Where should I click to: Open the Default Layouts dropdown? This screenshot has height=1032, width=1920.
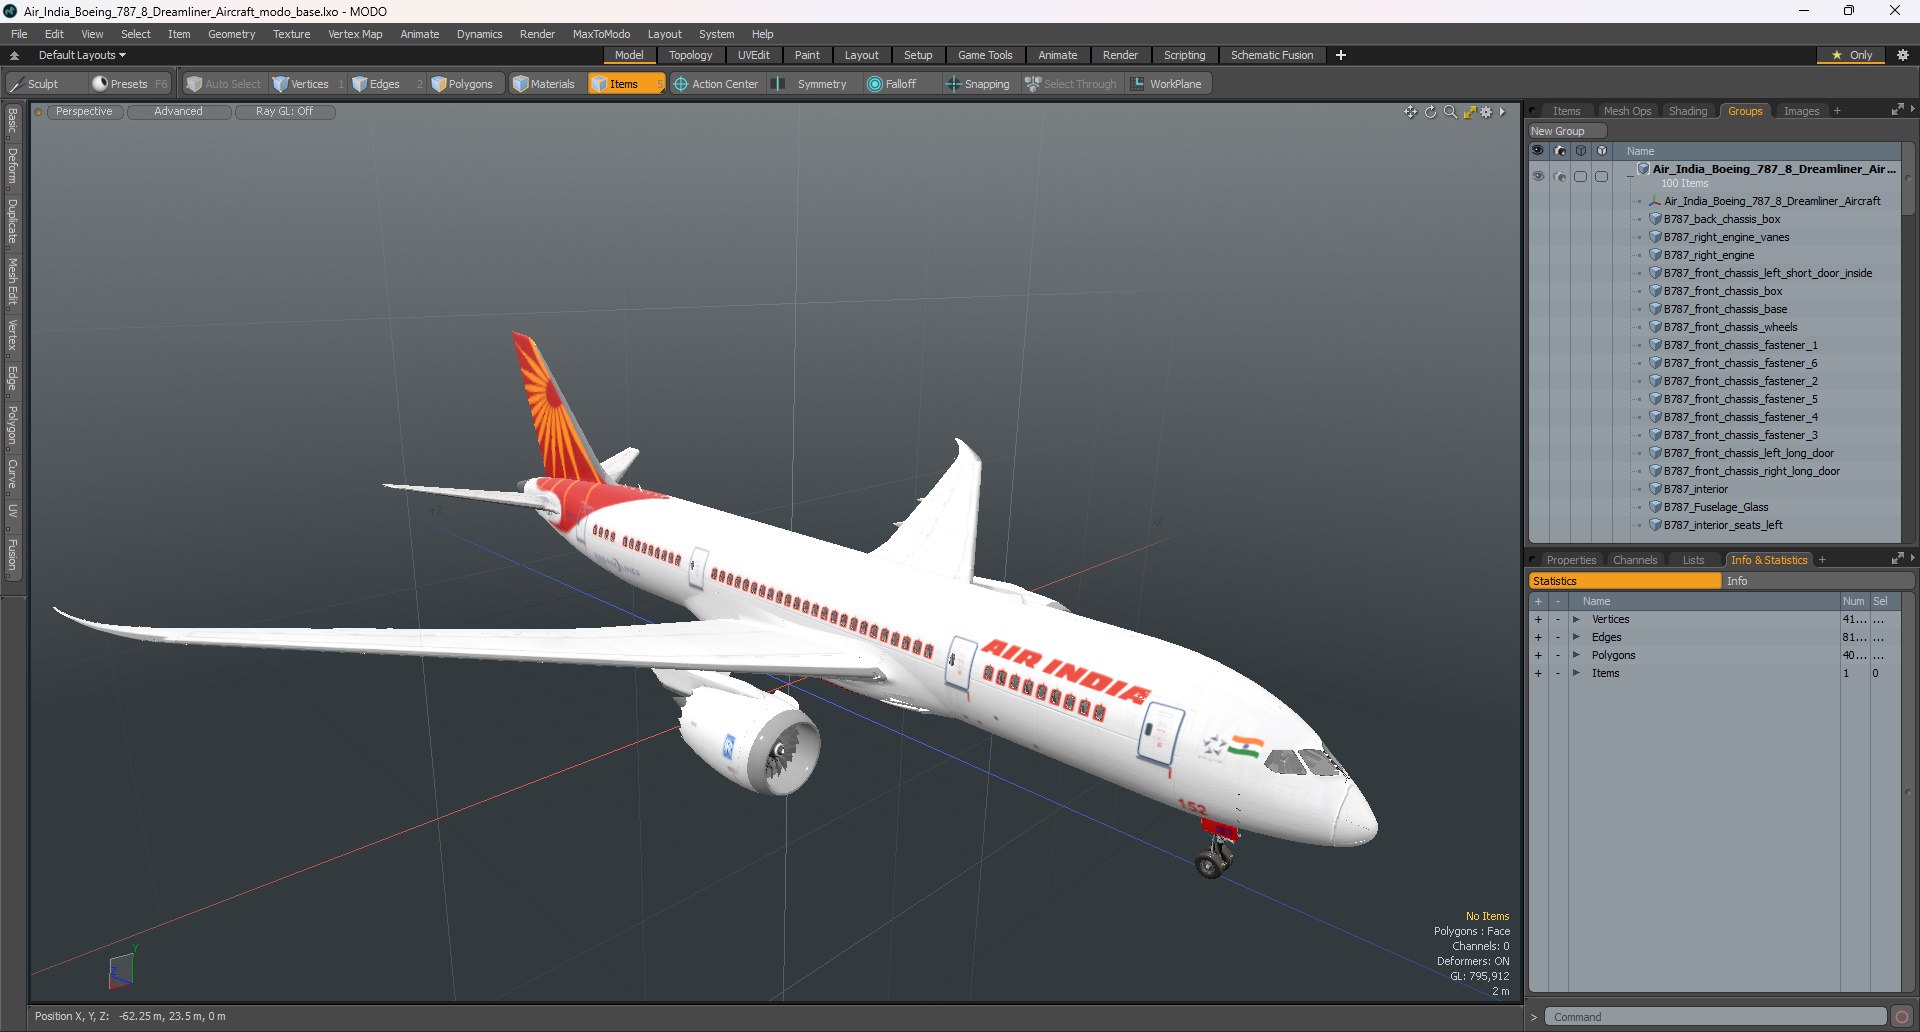(x=83, y=55)
